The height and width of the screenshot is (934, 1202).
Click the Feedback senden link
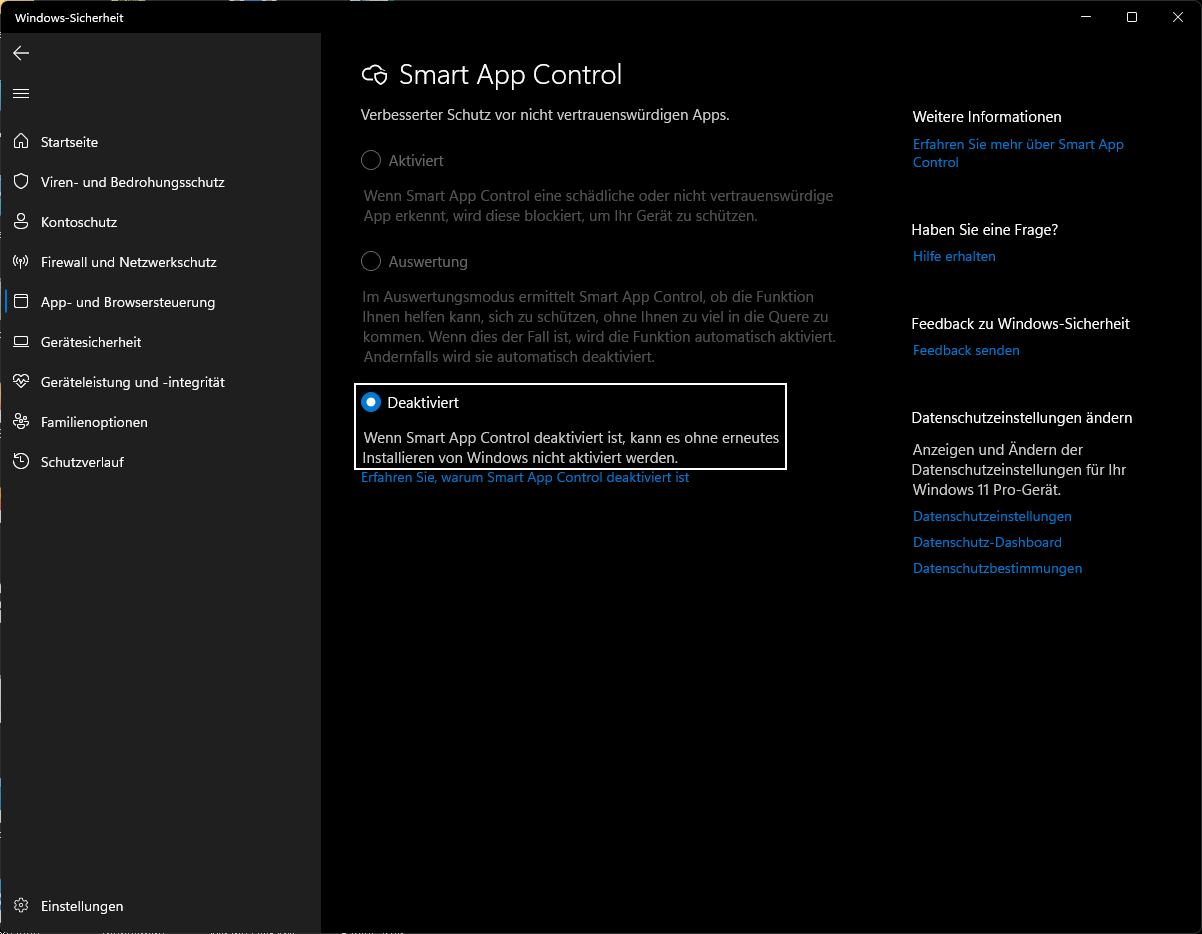[x=966, y=351]
